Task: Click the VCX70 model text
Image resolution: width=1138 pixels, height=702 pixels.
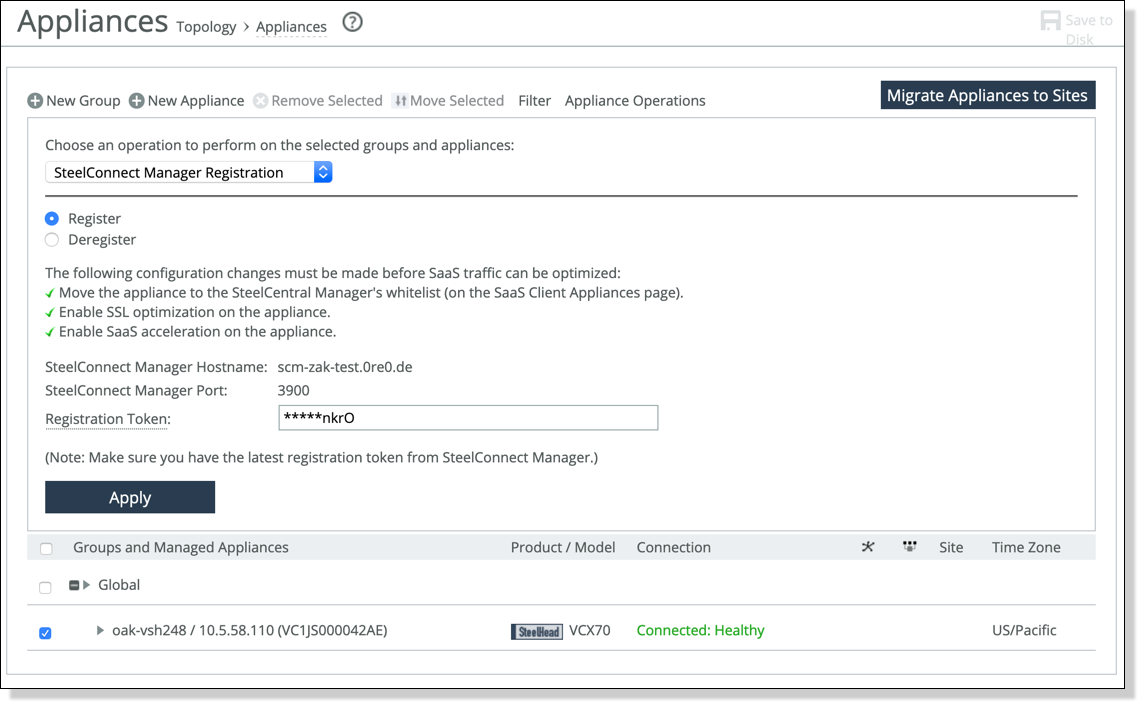Action: (x=589, y=630)
